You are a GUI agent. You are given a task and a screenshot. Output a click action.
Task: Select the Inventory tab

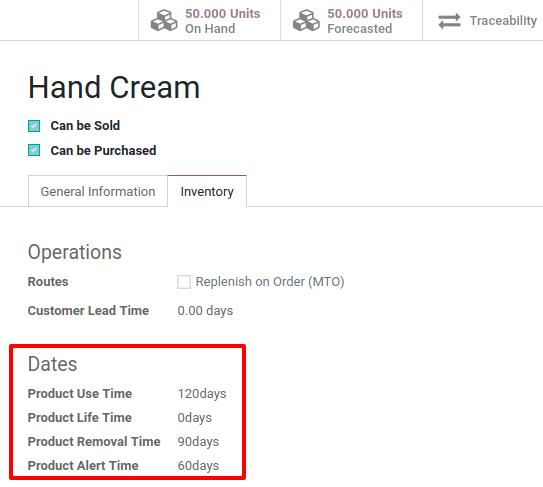pyautogui.click(x=207, y=191)
